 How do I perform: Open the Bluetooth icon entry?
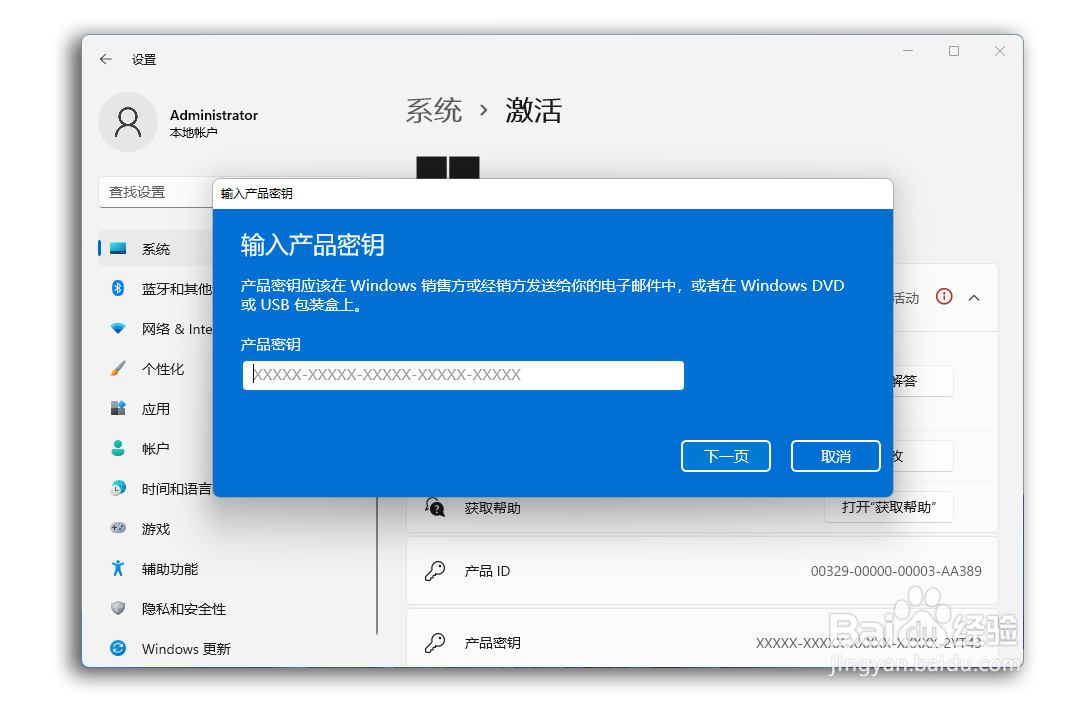pyautogui.click(x=118, y=289)
